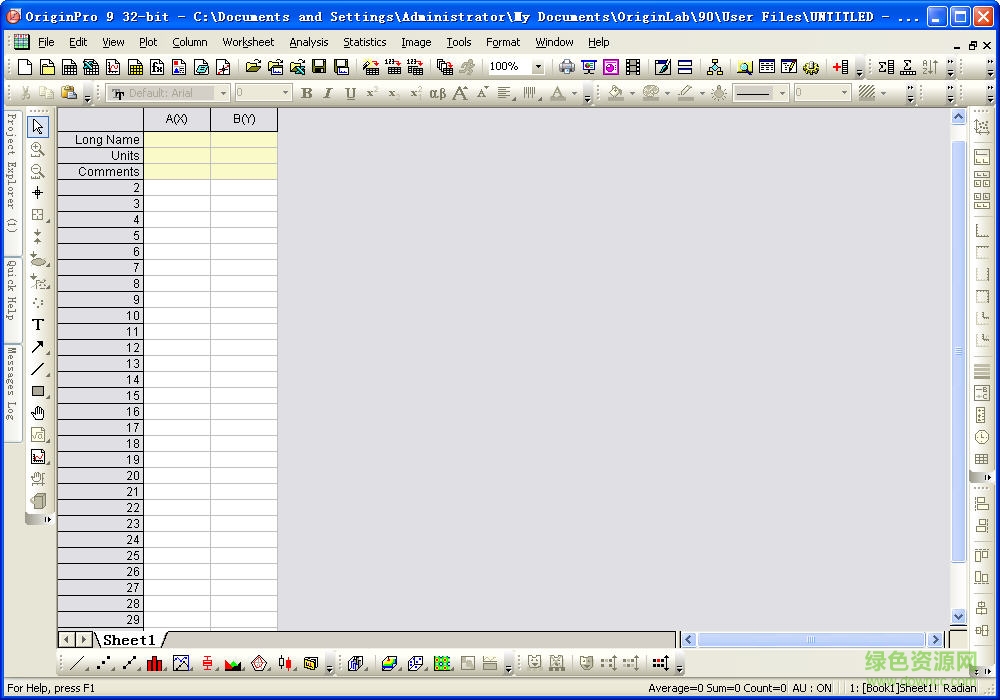Select the Hand panning tool

tap(37, 411)
